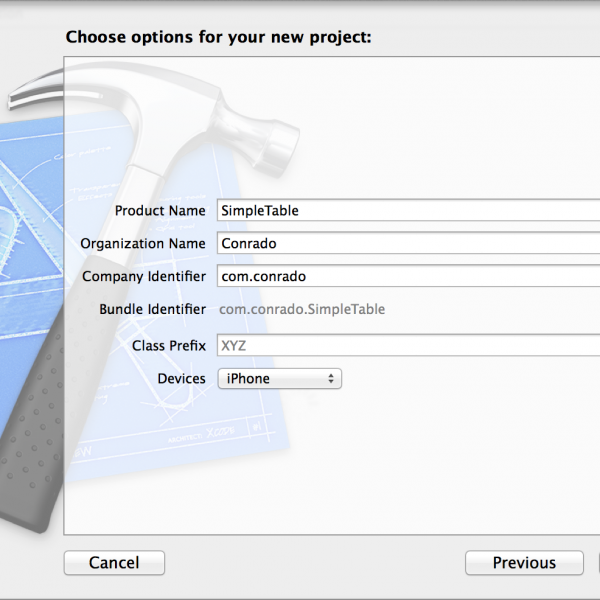Click the 'Choose options for your new project' heading
Image resolution: width=600 pixels, height=600 pixels.
(218, 37)
